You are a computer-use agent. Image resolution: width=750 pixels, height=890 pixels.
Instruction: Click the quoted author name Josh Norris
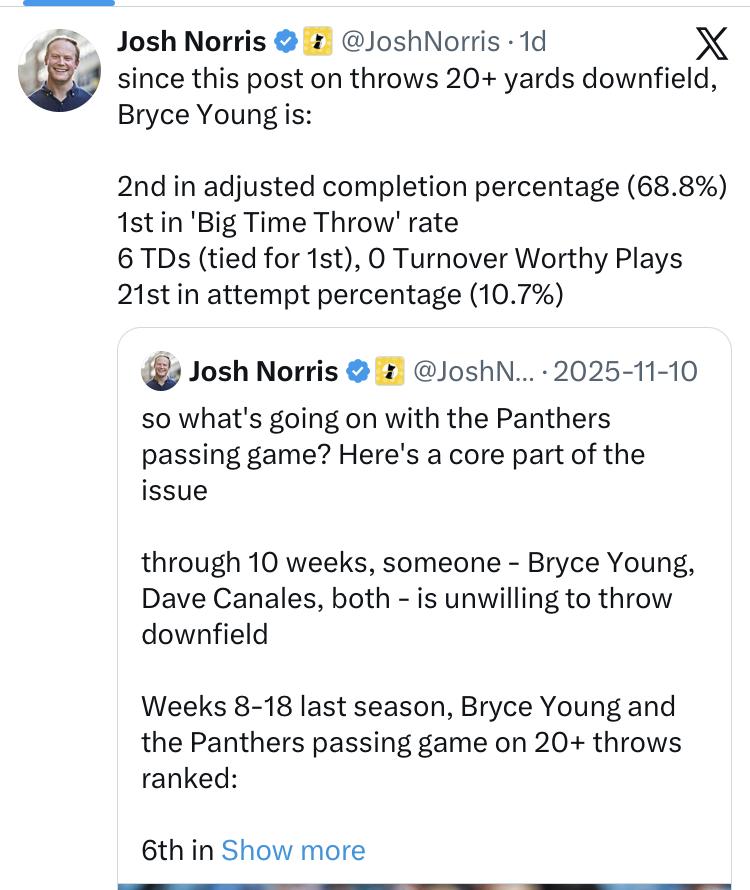point(263,372)
